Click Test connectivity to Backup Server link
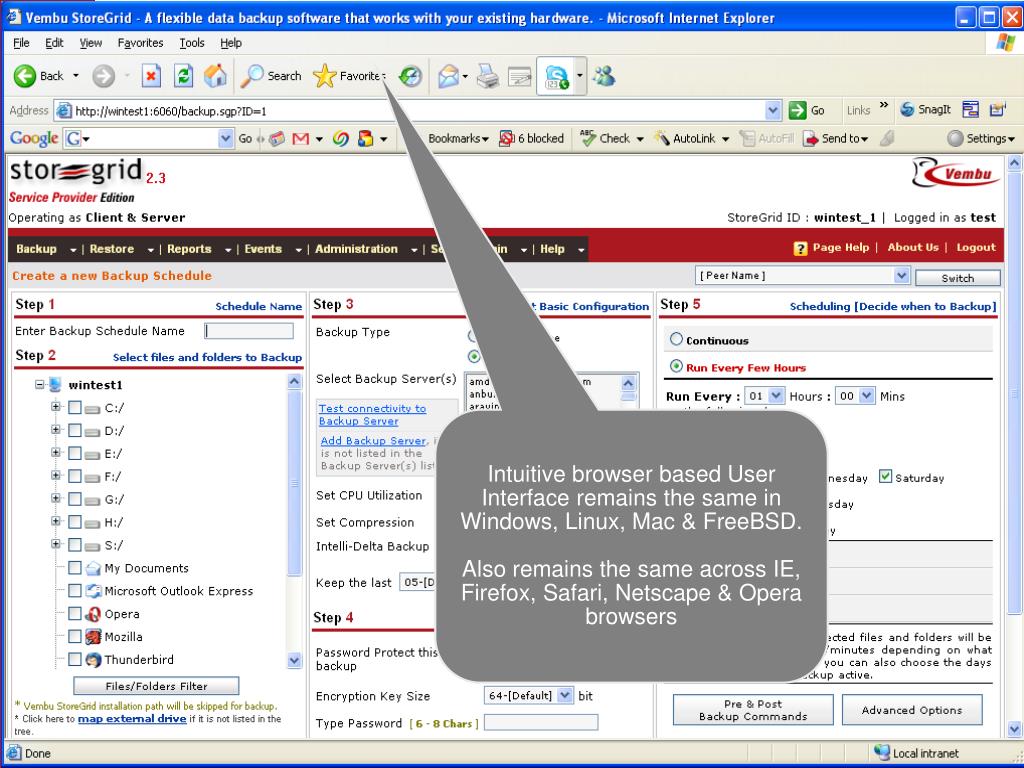The height and width of the screenshot is (768, 1024). click(x=372, y=415)
